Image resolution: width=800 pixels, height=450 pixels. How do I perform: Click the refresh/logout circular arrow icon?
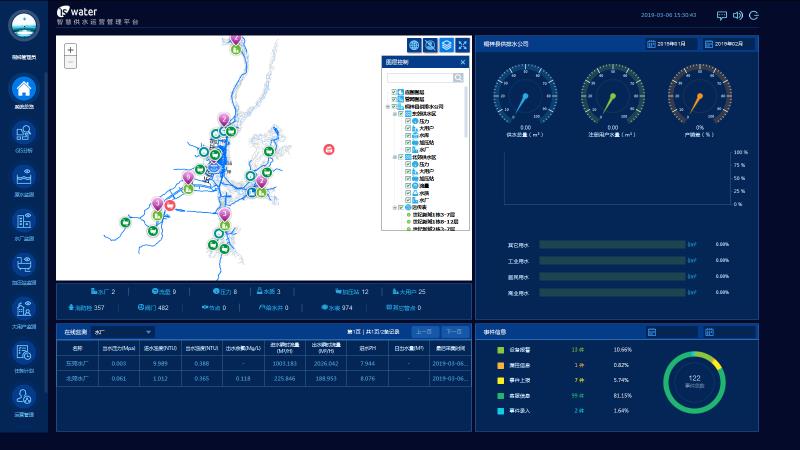click(754, 15)
